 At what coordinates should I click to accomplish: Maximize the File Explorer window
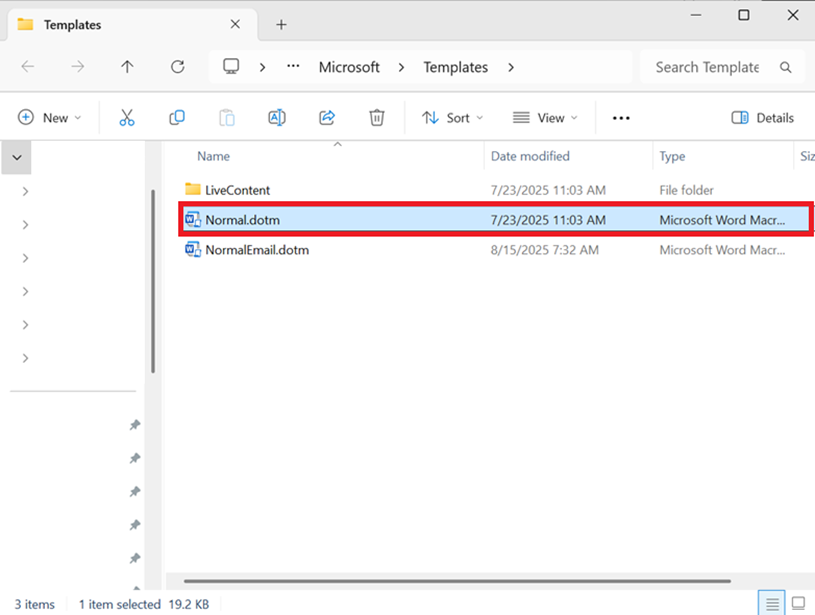[744, 15]
